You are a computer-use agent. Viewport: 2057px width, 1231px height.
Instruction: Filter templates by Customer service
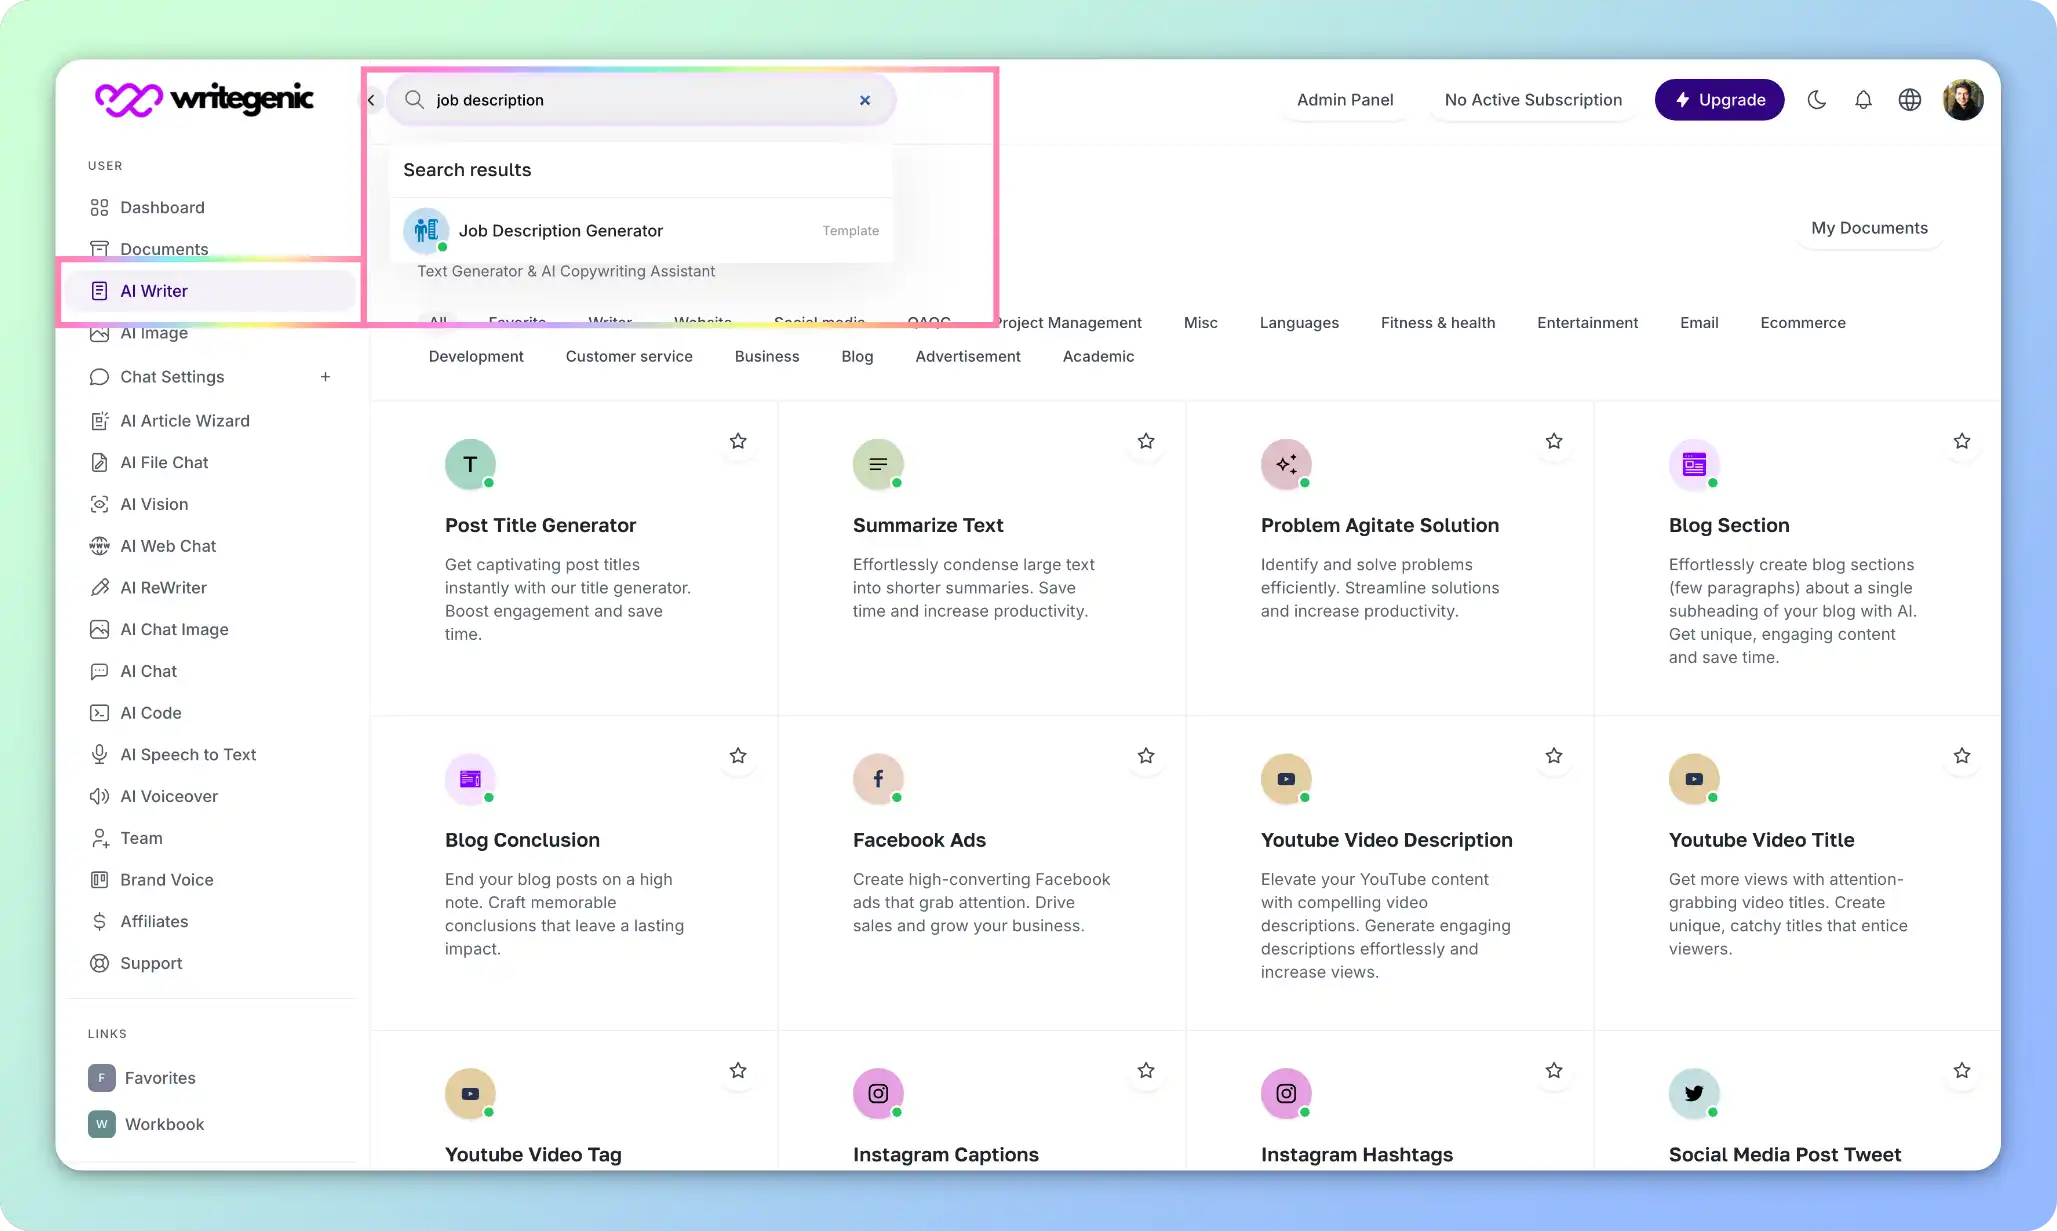tap(629, 357)
